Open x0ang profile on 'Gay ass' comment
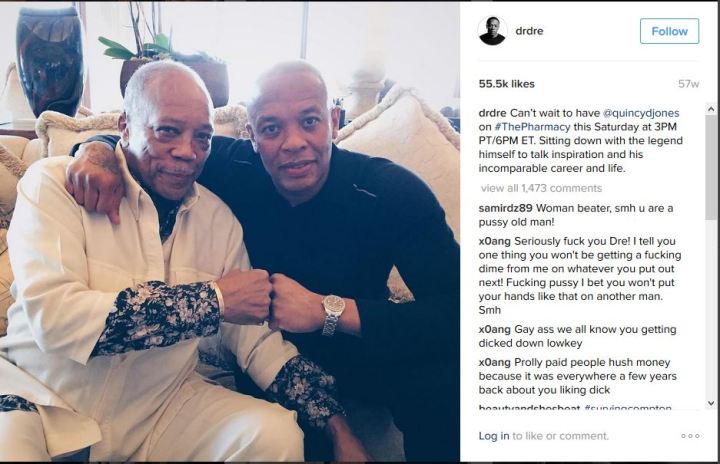 click(494, 329)
